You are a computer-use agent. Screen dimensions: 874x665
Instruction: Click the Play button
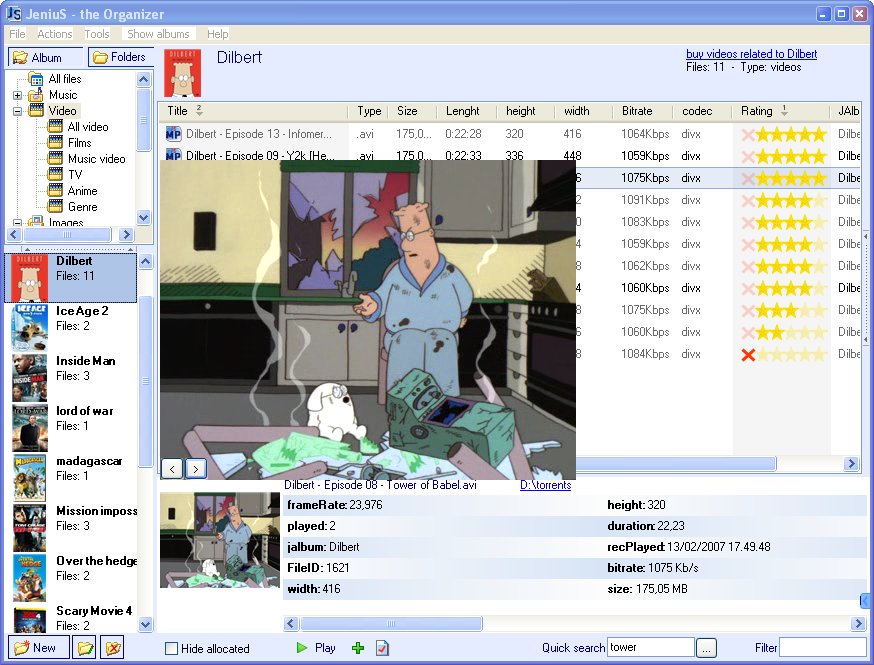pyautogui.click(x=315, y=648)
